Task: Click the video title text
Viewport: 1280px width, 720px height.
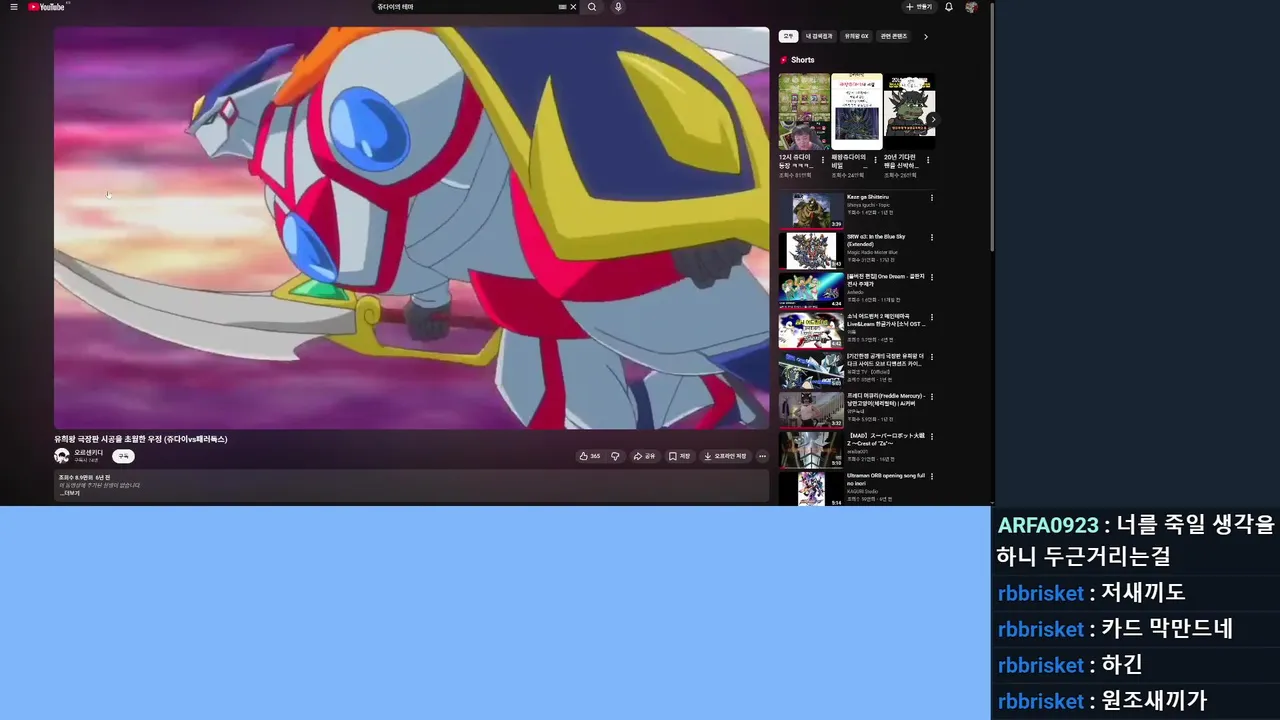Action: coord(141,439)
